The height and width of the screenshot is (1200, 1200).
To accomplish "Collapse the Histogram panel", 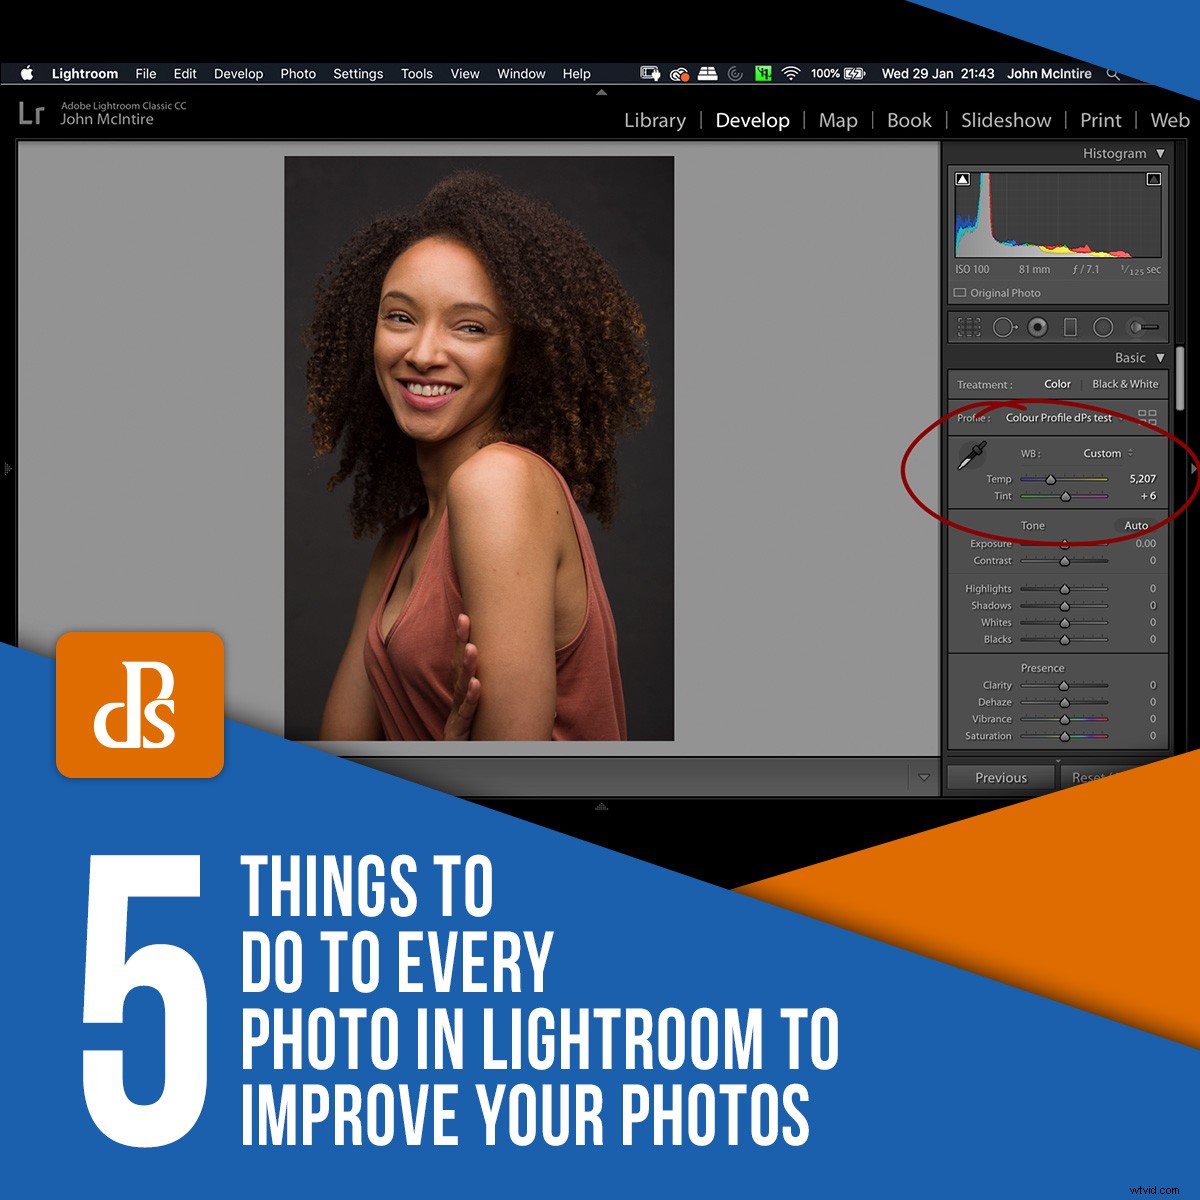I will (x=1160, y=153).
